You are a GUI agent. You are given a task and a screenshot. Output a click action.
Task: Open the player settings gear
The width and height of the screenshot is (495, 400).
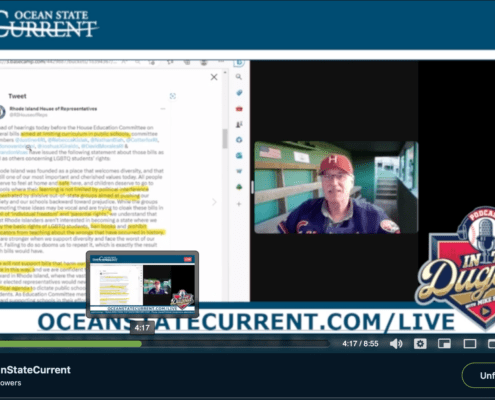pos(420,344)
